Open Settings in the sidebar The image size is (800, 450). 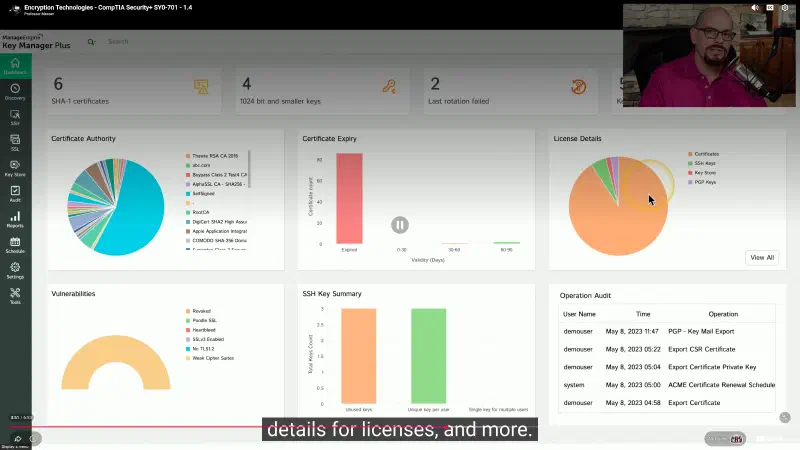[x=15, y=270]
